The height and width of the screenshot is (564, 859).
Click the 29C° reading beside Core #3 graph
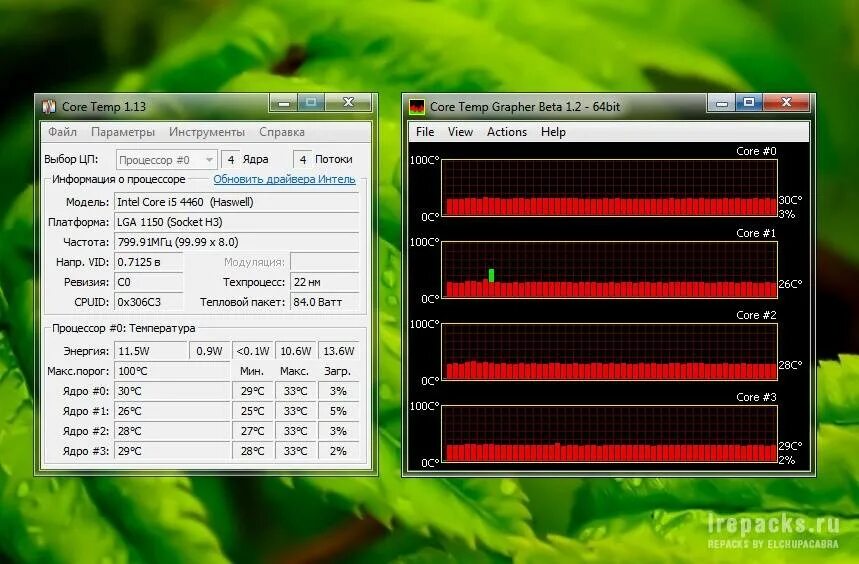[x=790, y=446]
